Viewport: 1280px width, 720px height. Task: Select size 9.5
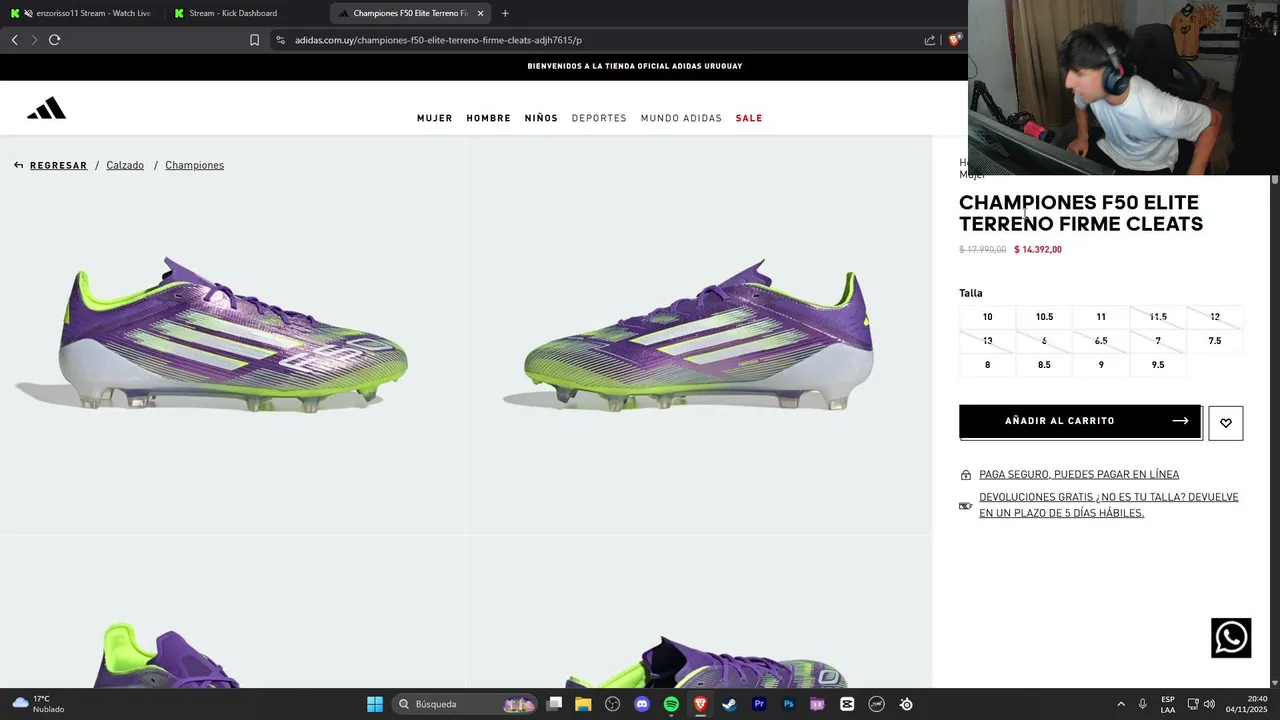pyautogui.click(x=1158, y=365)
